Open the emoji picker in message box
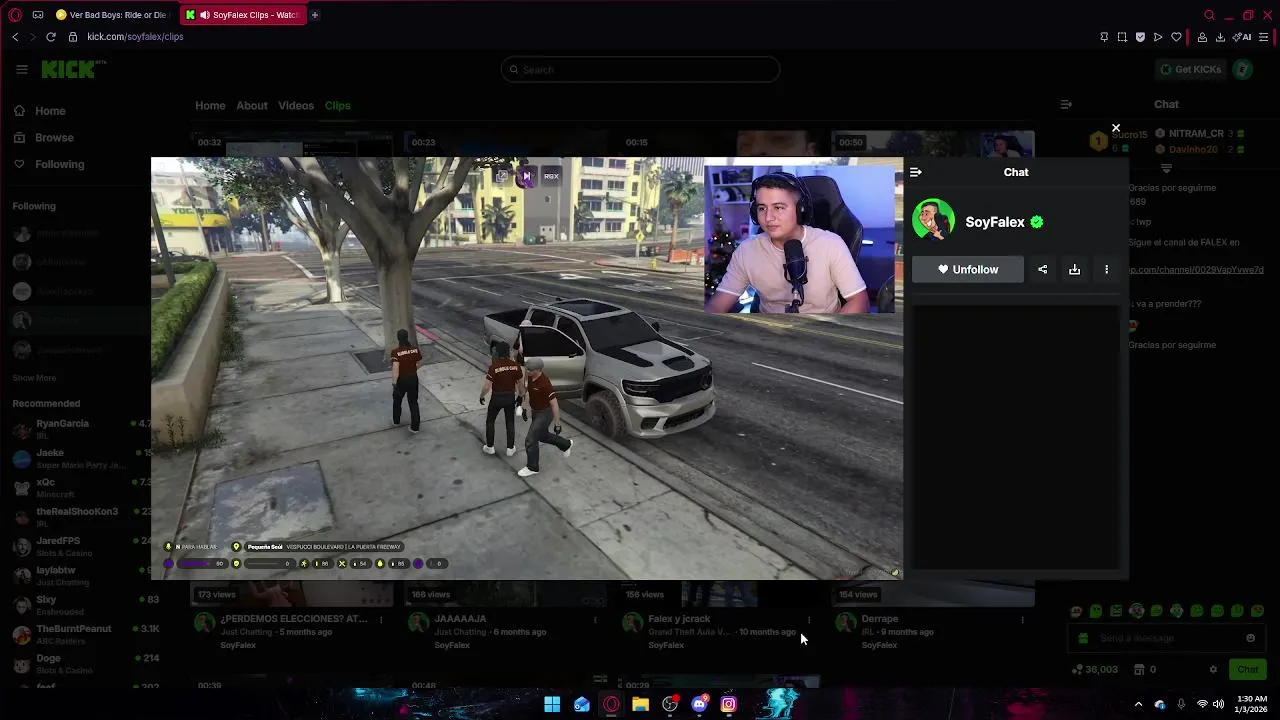The width and height of the screenshot is (1280, 720). coord(1250,638)
